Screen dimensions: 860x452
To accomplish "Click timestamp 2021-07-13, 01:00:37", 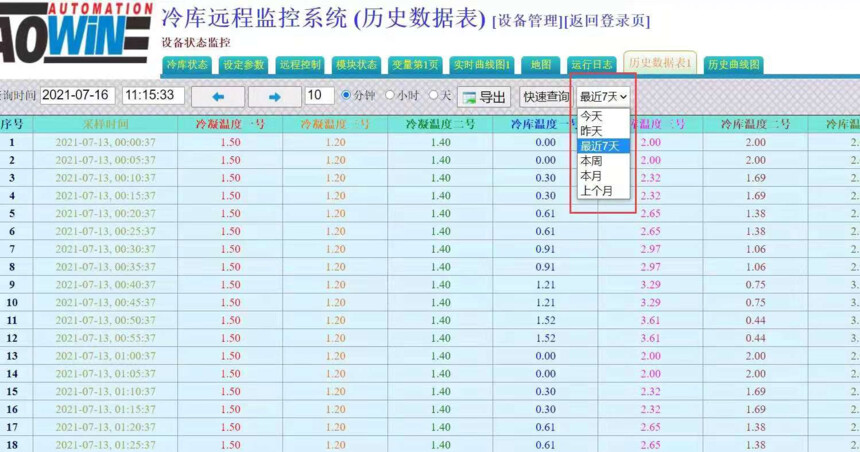I will [x=105, y=356].
